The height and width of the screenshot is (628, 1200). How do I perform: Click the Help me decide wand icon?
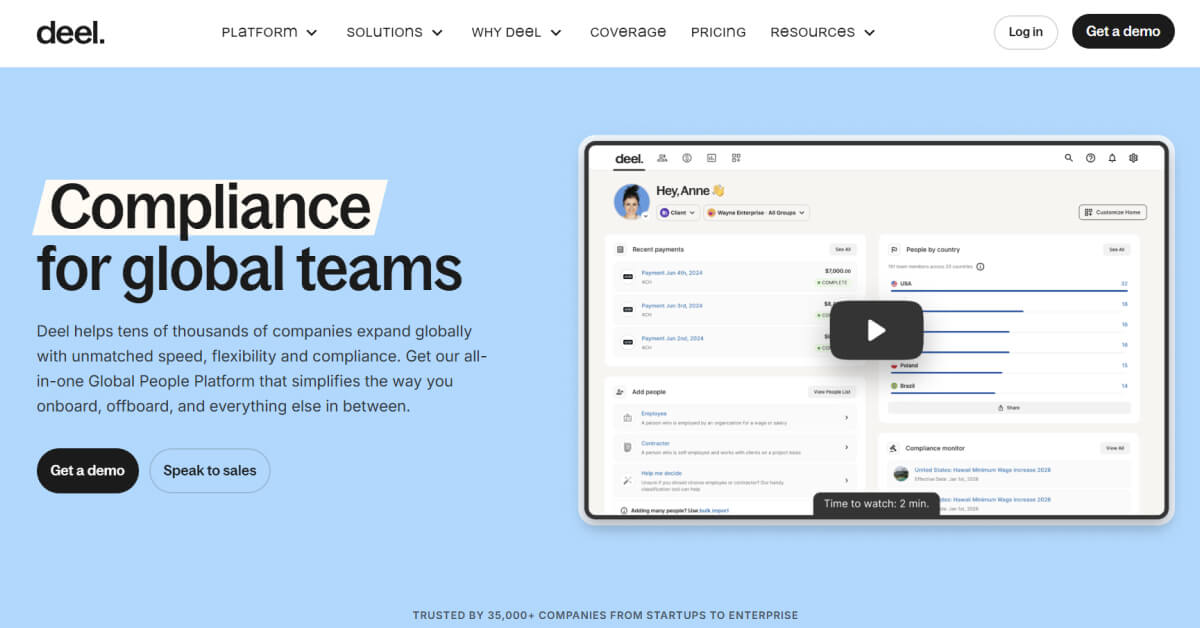tap(627, 481)
